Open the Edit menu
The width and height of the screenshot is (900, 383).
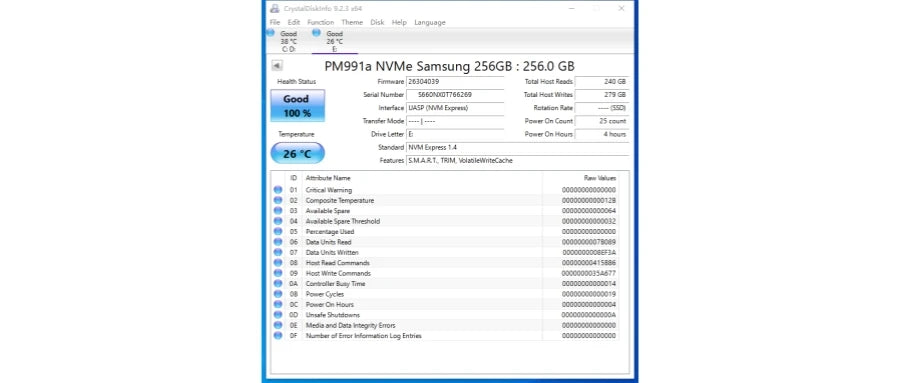point(294,22)
